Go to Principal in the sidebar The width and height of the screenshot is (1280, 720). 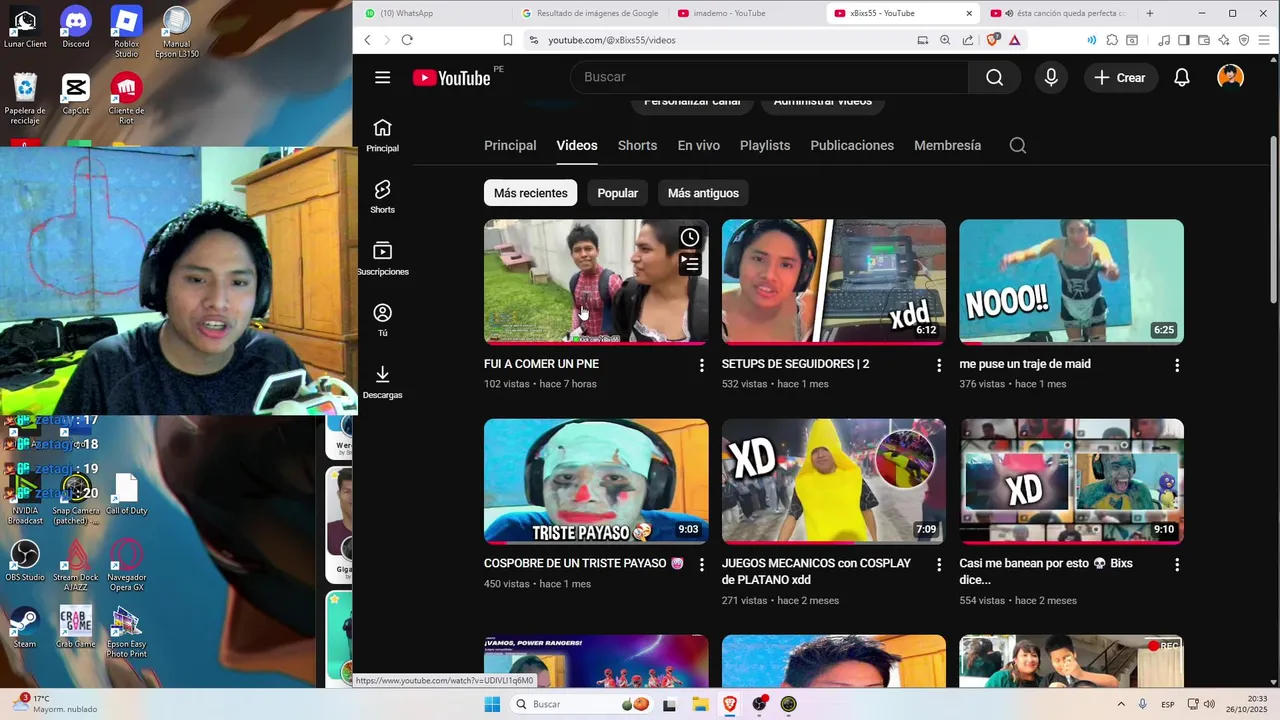[x=382, y=135]
